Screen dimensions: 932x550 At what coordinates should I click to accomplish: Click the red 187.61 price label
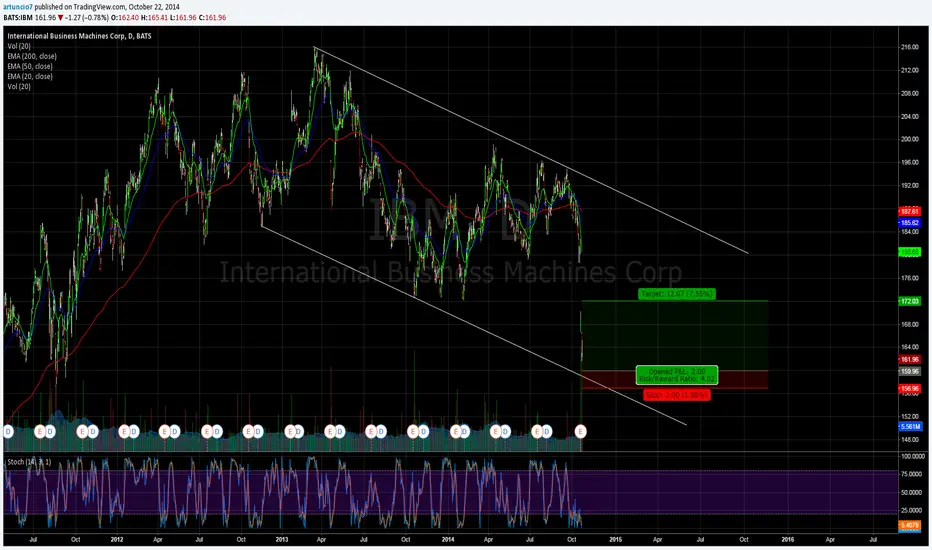tap(909, 212)
